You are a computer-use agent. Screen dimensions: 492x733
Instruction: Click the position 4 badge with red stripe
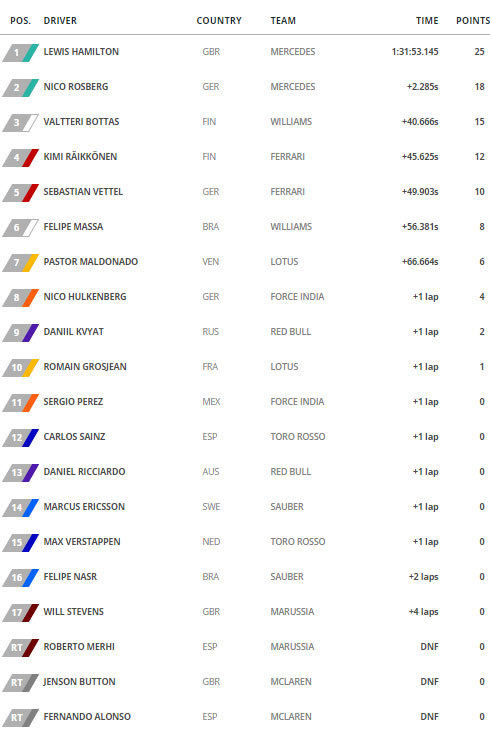pyautogui.click(x=21, y=158)
